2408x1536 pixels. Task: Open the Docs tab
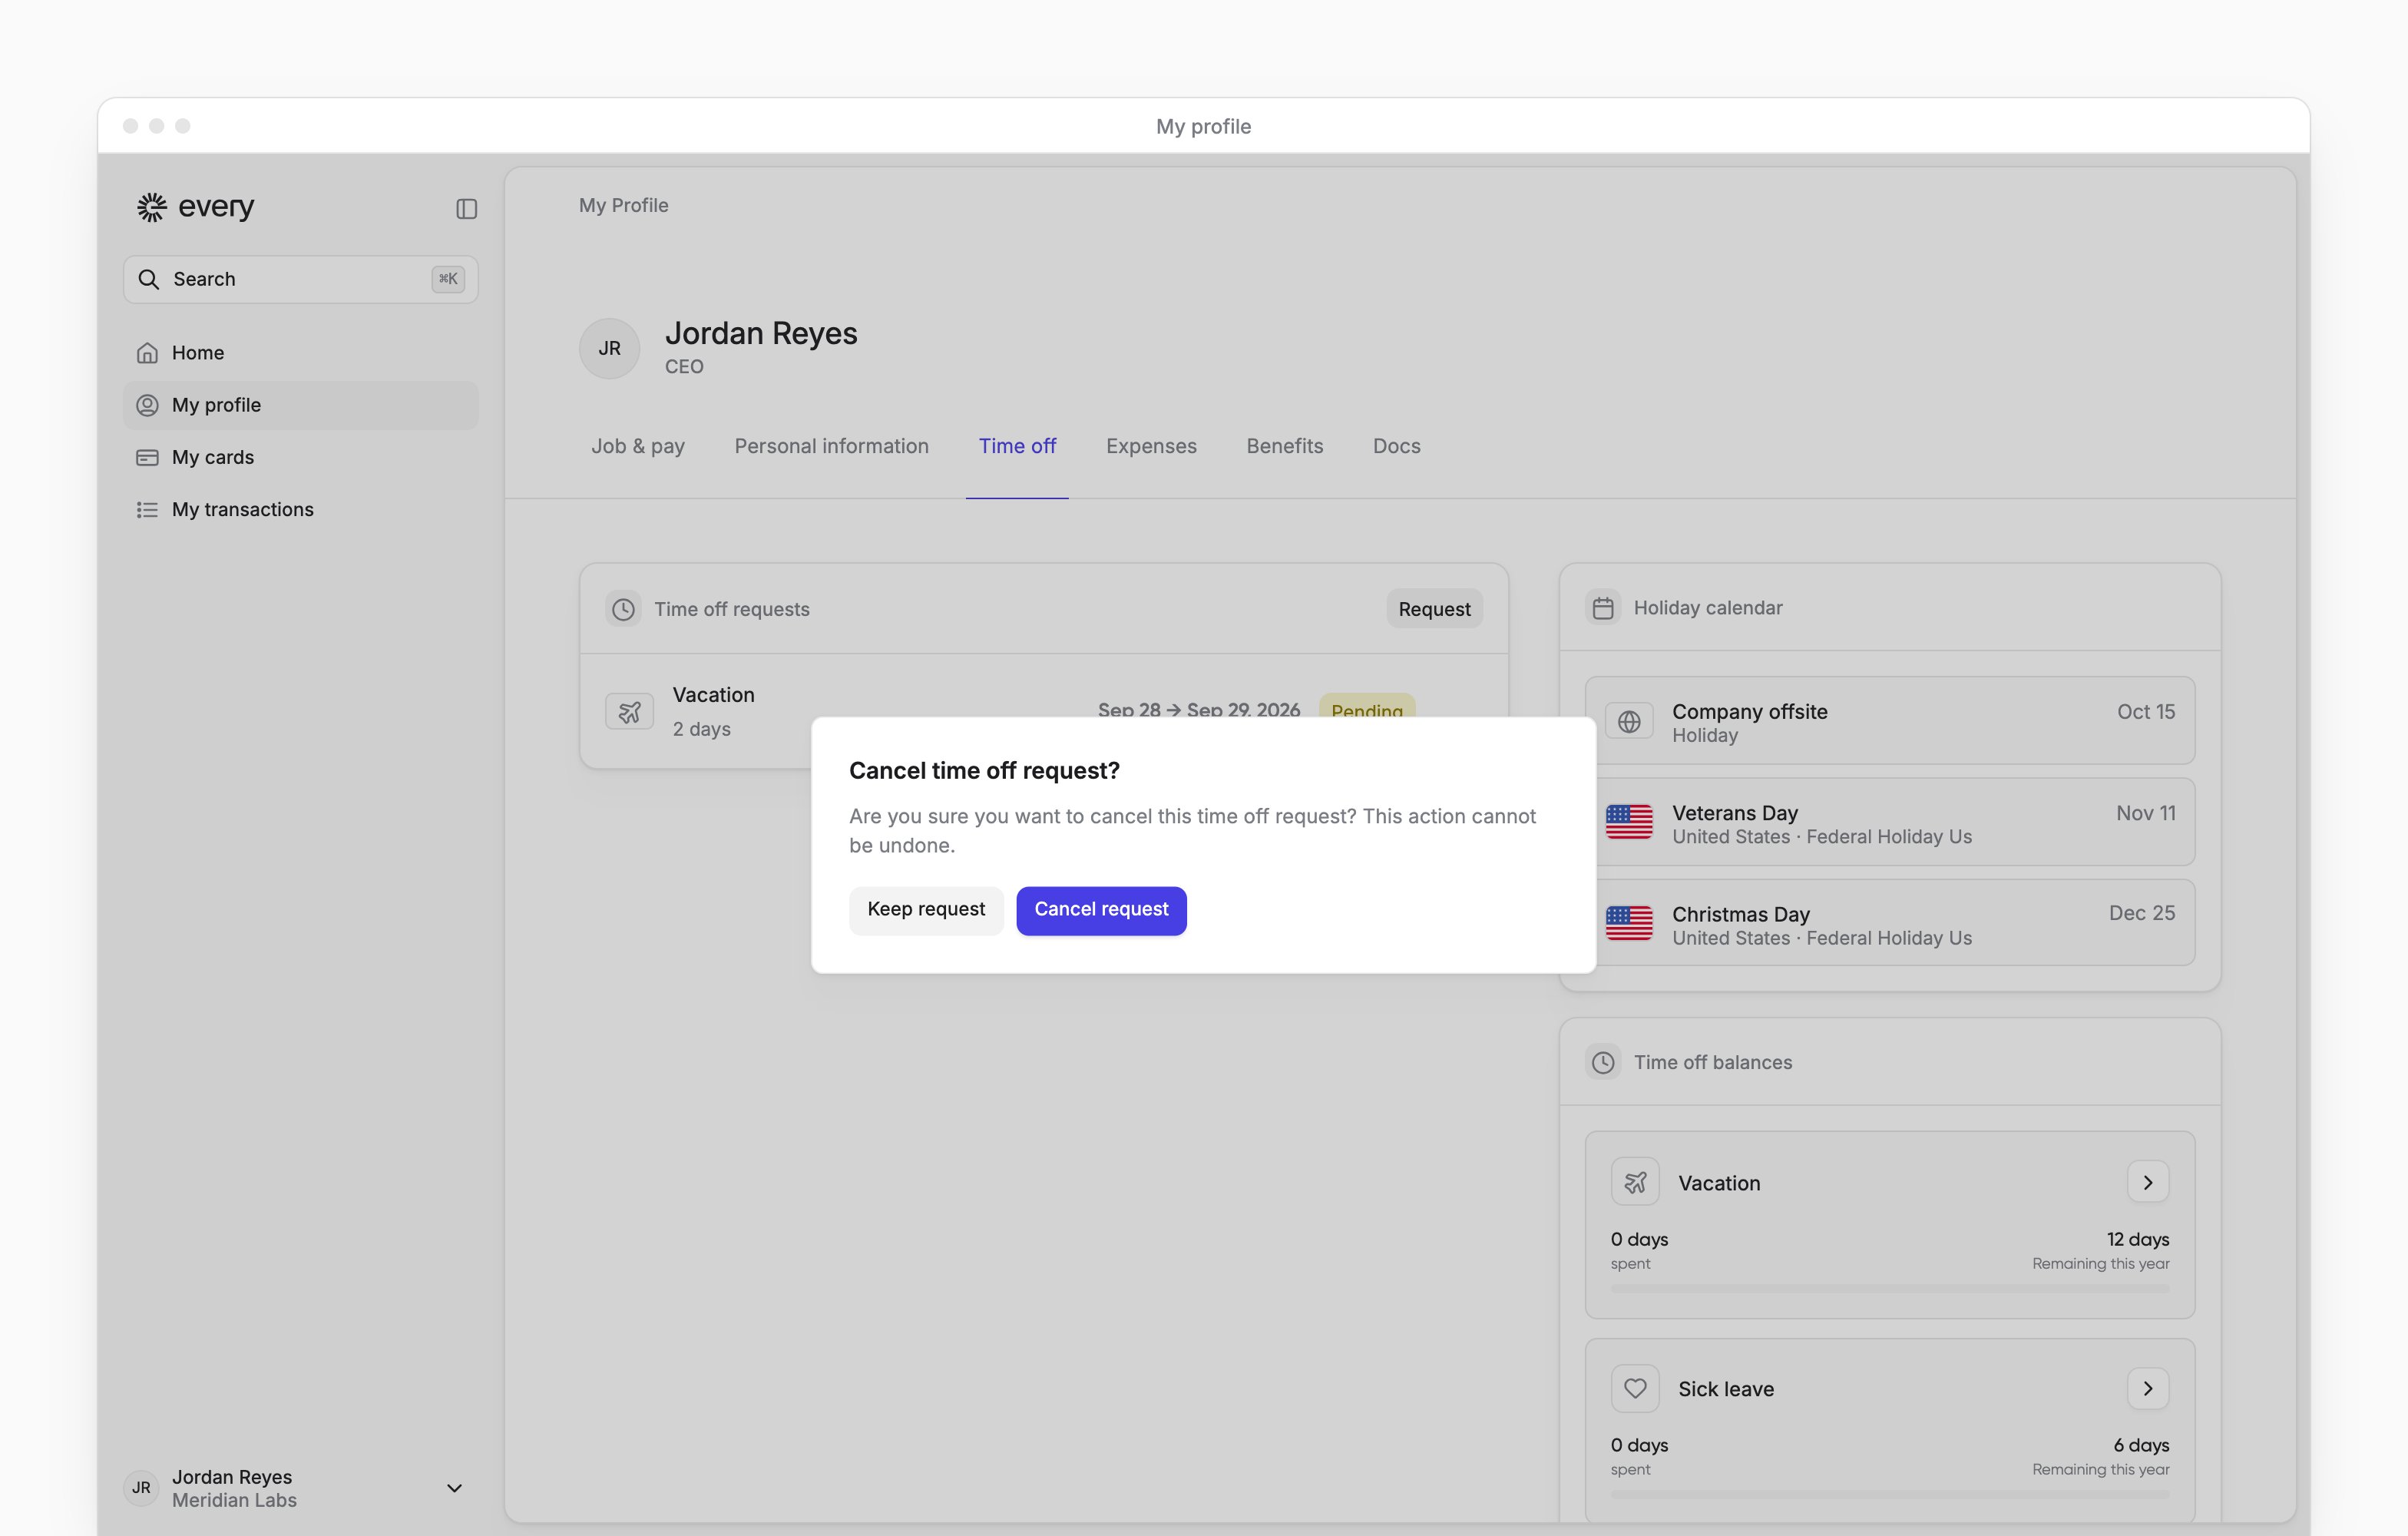pyautogui.click(x=1396, y=446)
